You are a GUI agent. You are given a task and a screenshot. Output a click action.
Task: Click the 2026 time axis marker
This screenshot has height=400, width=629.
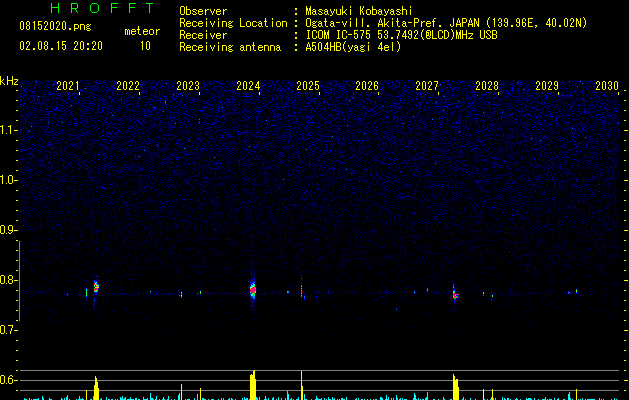tap(367, 85)
